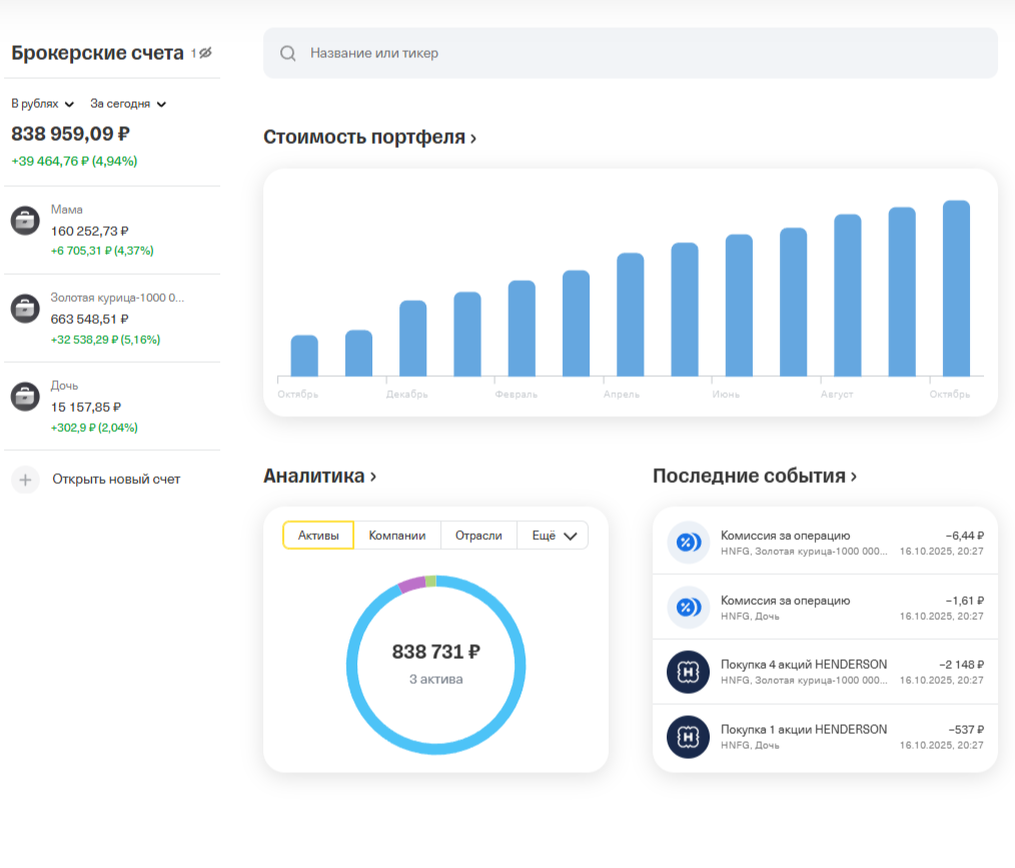Screen dimensions: 1015x868
Task: Open Аналитика section heading
Action: [x=319, y=476]
